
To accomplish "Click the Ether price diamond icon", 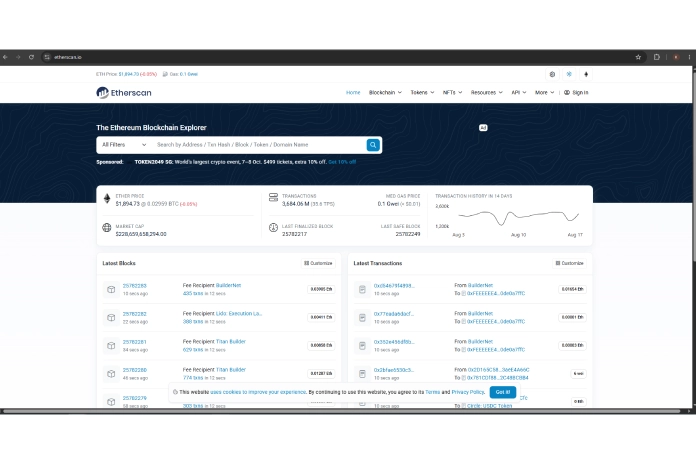I will 107,198.
